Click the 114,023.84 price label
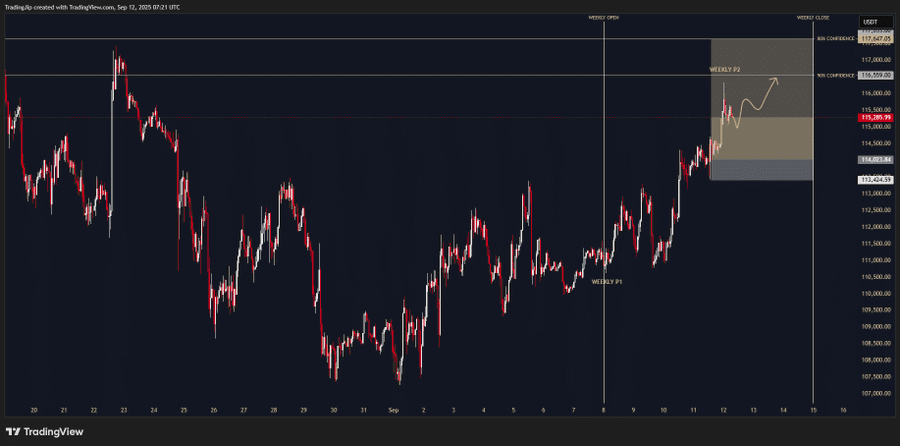Screen dimensions: 900x446 point(874,159)
